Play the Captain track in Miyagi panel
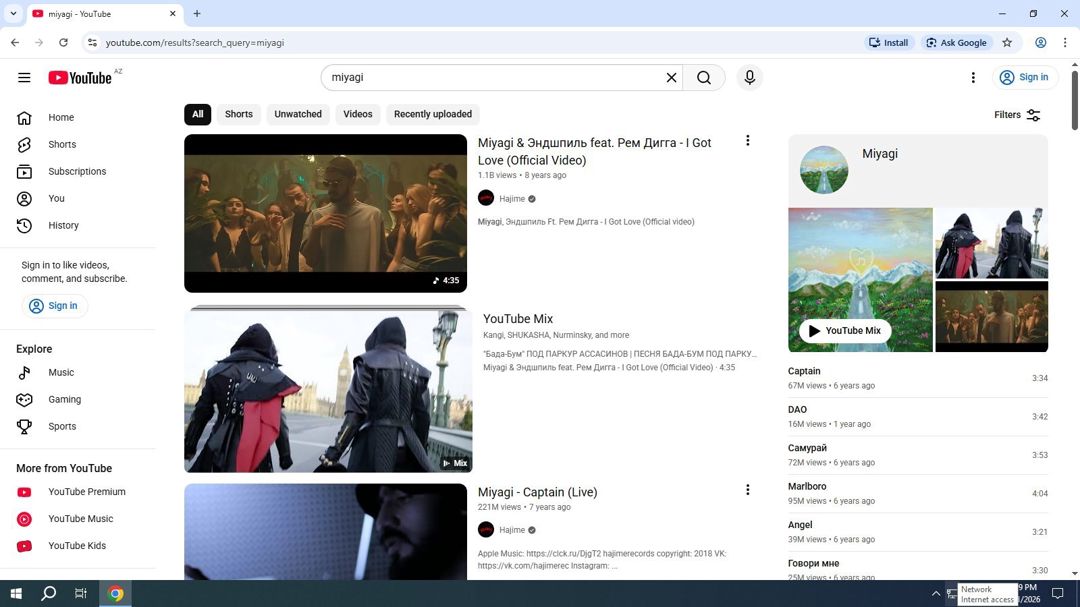This screenshot has height=607, width=1080. (x=918, y=378)
